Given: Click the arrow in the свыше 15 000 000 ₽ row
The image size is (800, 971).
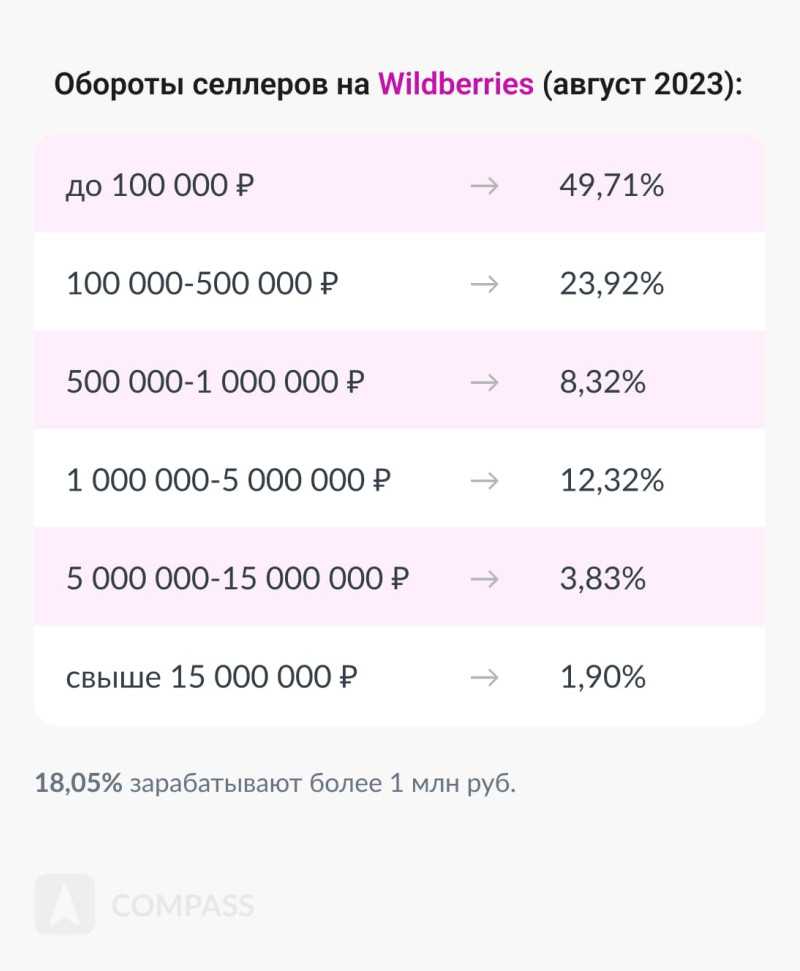Looking at the screenshot, I should pyautogui.click(x=484, y=677).
